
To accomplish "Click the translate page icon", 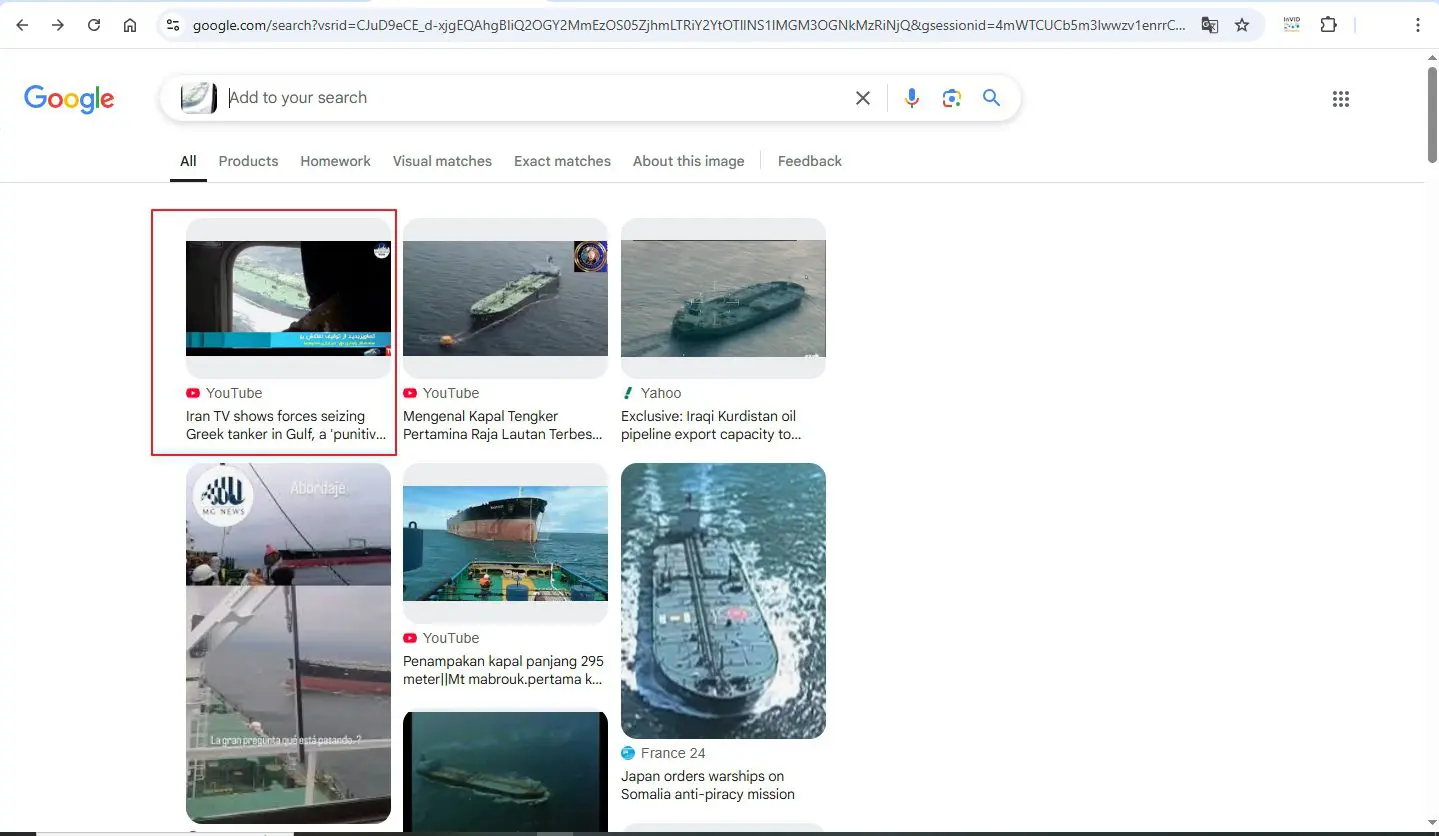I will tap(1210, 25).
